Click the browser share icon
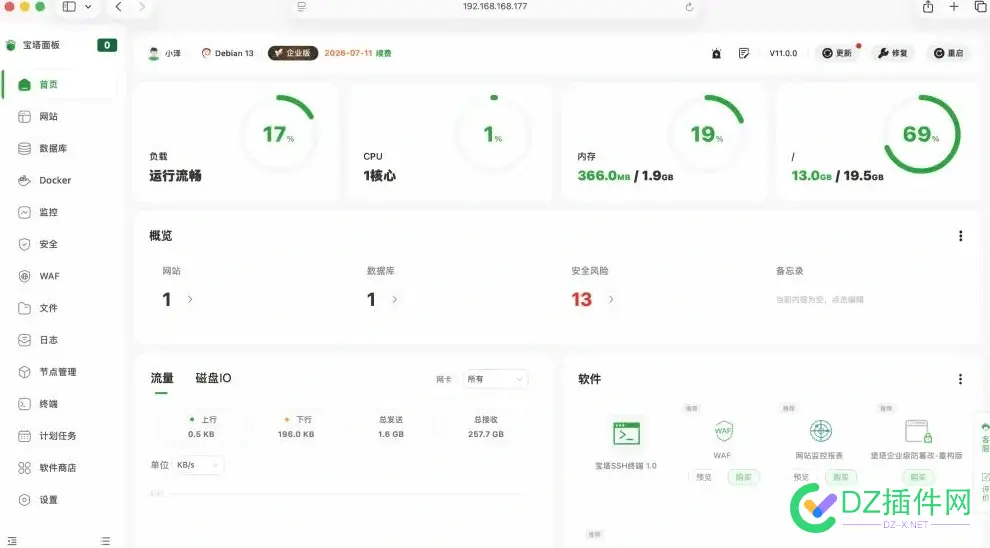The image size is (990, 548). point(927,7)
